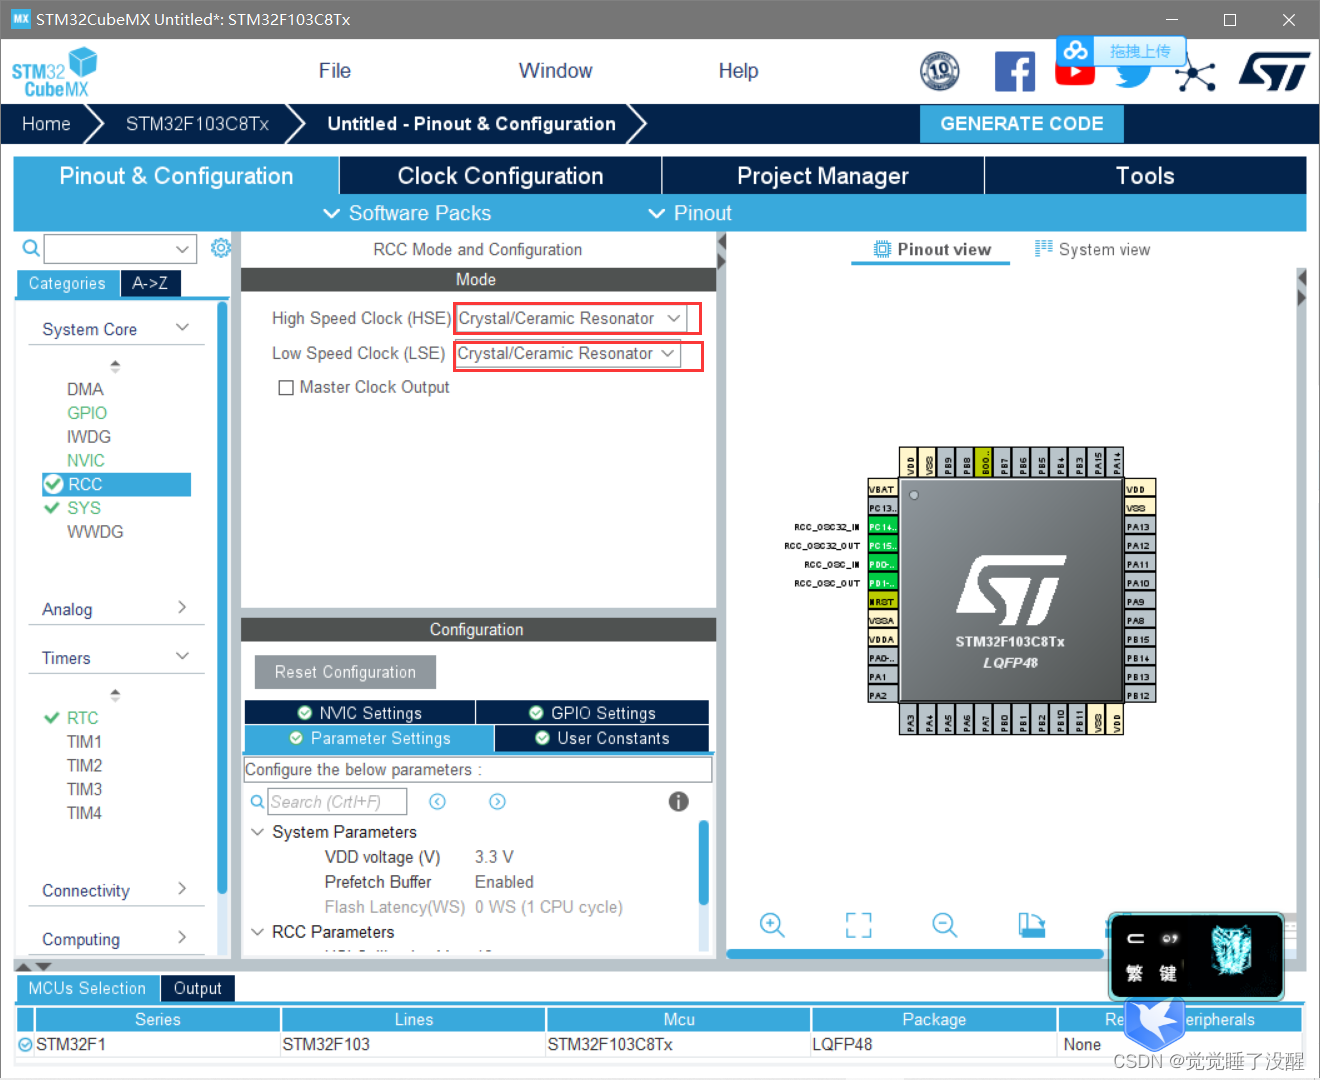Screen dimensions: 1320x1080
Task: Switch to A->Z category tab
Action: [150, 284]
